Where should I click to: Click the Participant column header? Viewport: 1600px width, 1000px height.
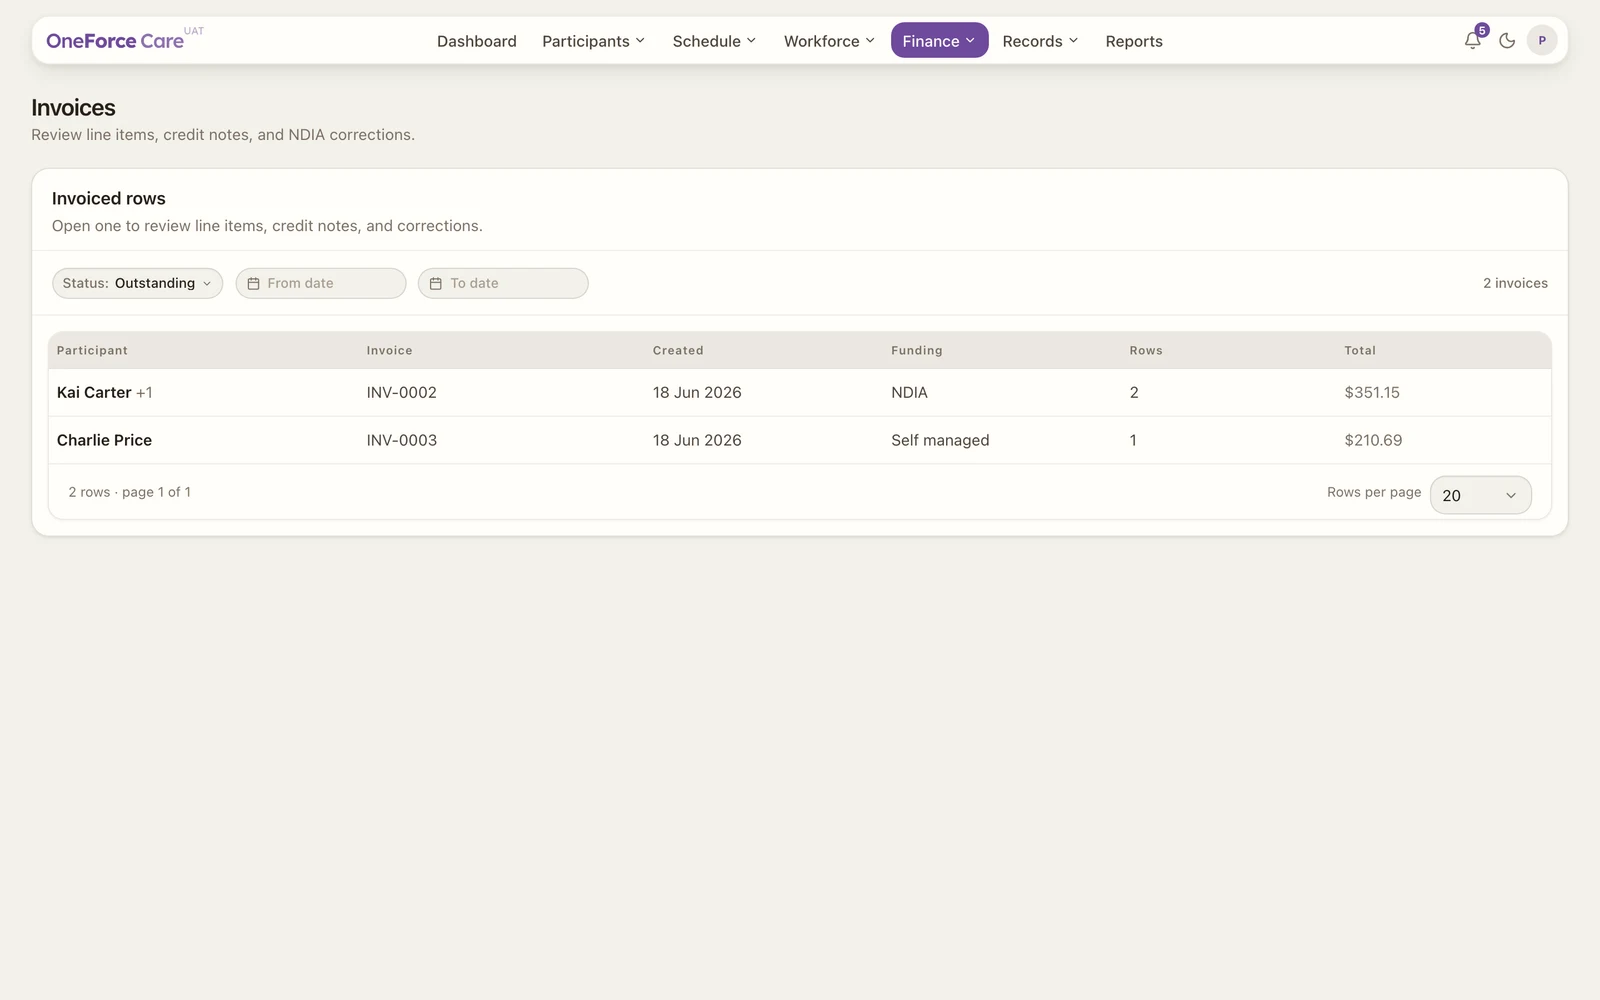[x=92, y=351]
